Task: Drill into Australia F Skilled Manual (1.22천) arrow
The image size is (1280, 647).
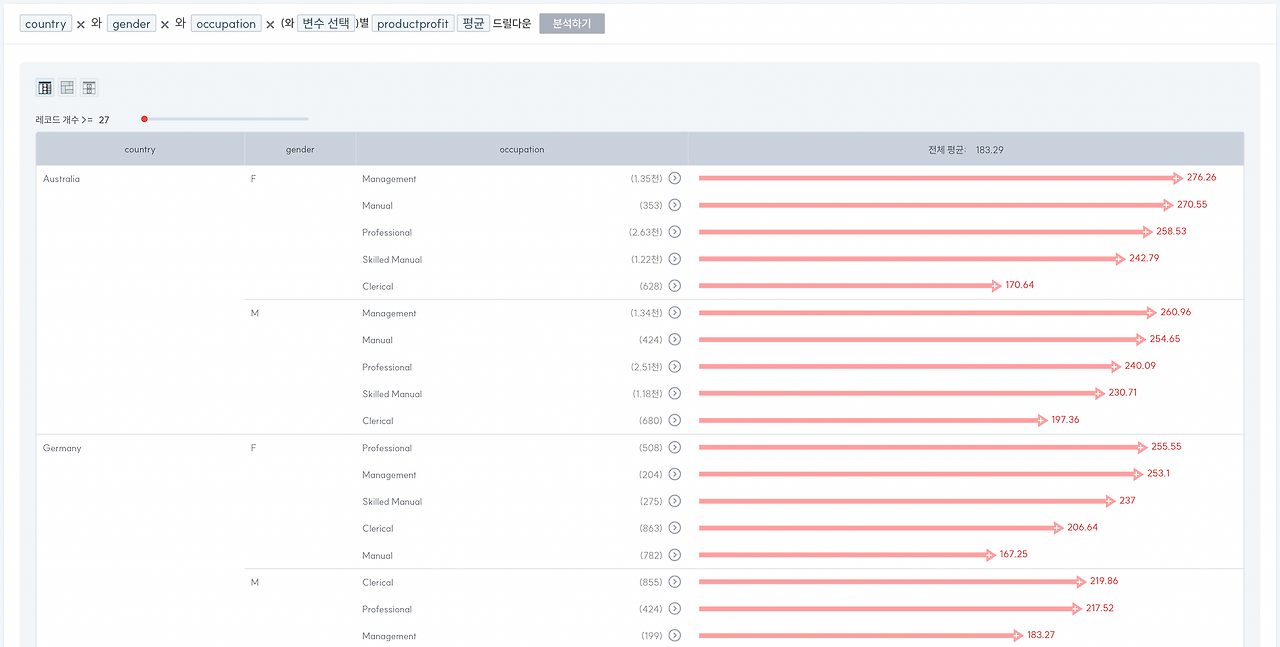Action: pos(674,259)
